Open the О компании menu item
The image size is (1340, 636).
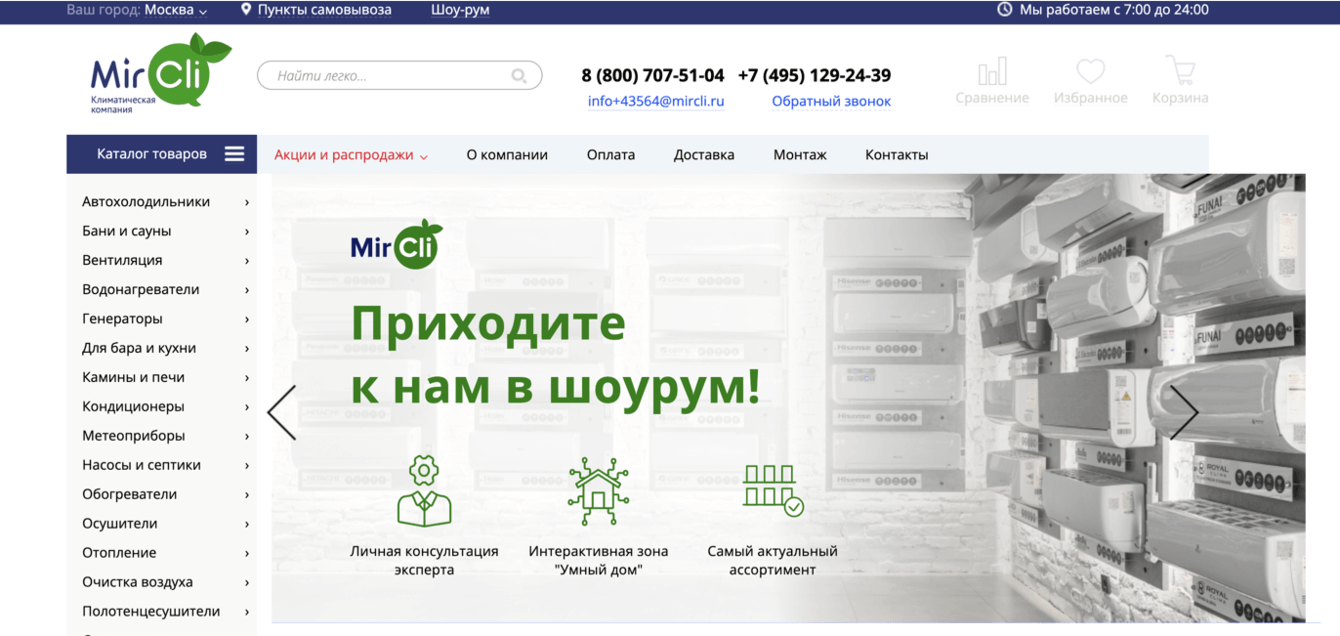pos(507,155)
